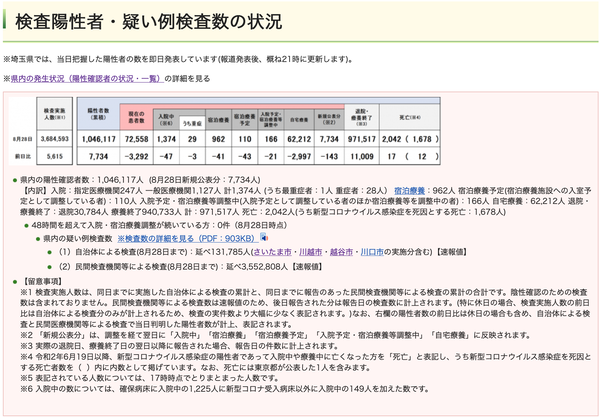600x418 pixels.
Task: Open the 宿泊療養 link
Action: click(409, 190)
